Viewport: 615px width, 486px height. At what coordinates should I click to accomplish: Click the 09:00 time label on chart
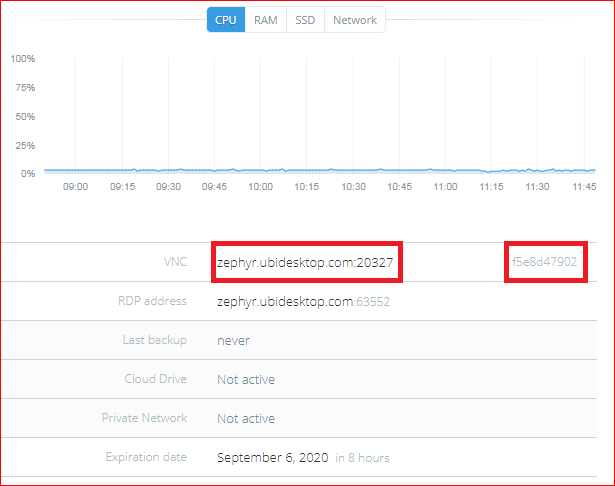75,187
